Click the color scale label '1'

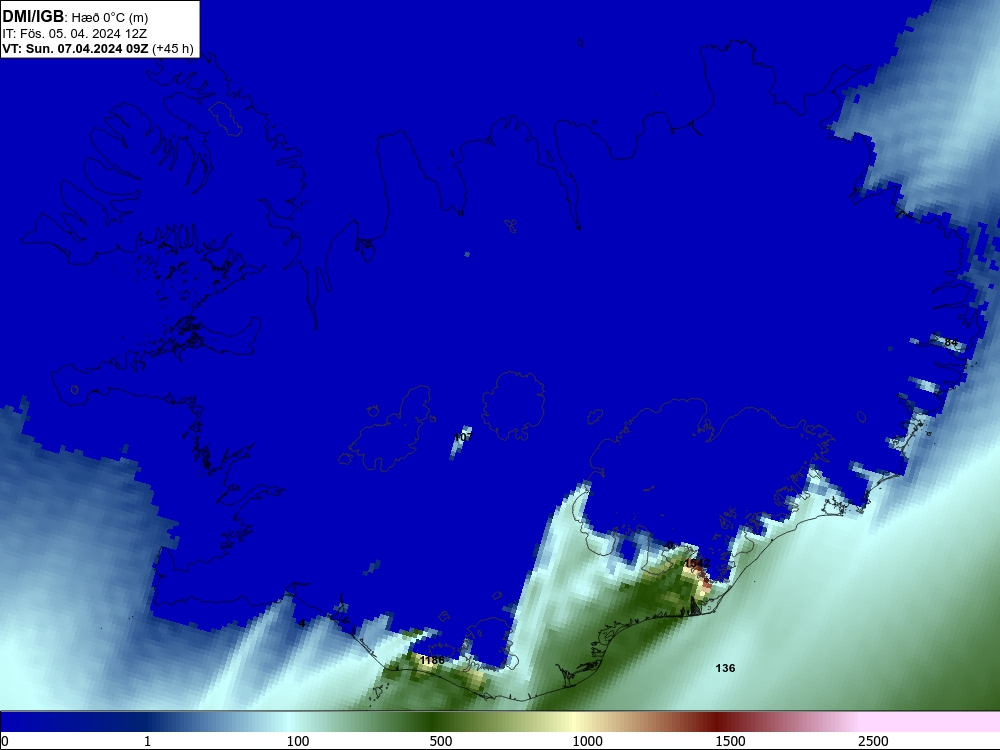pos(147,741)
